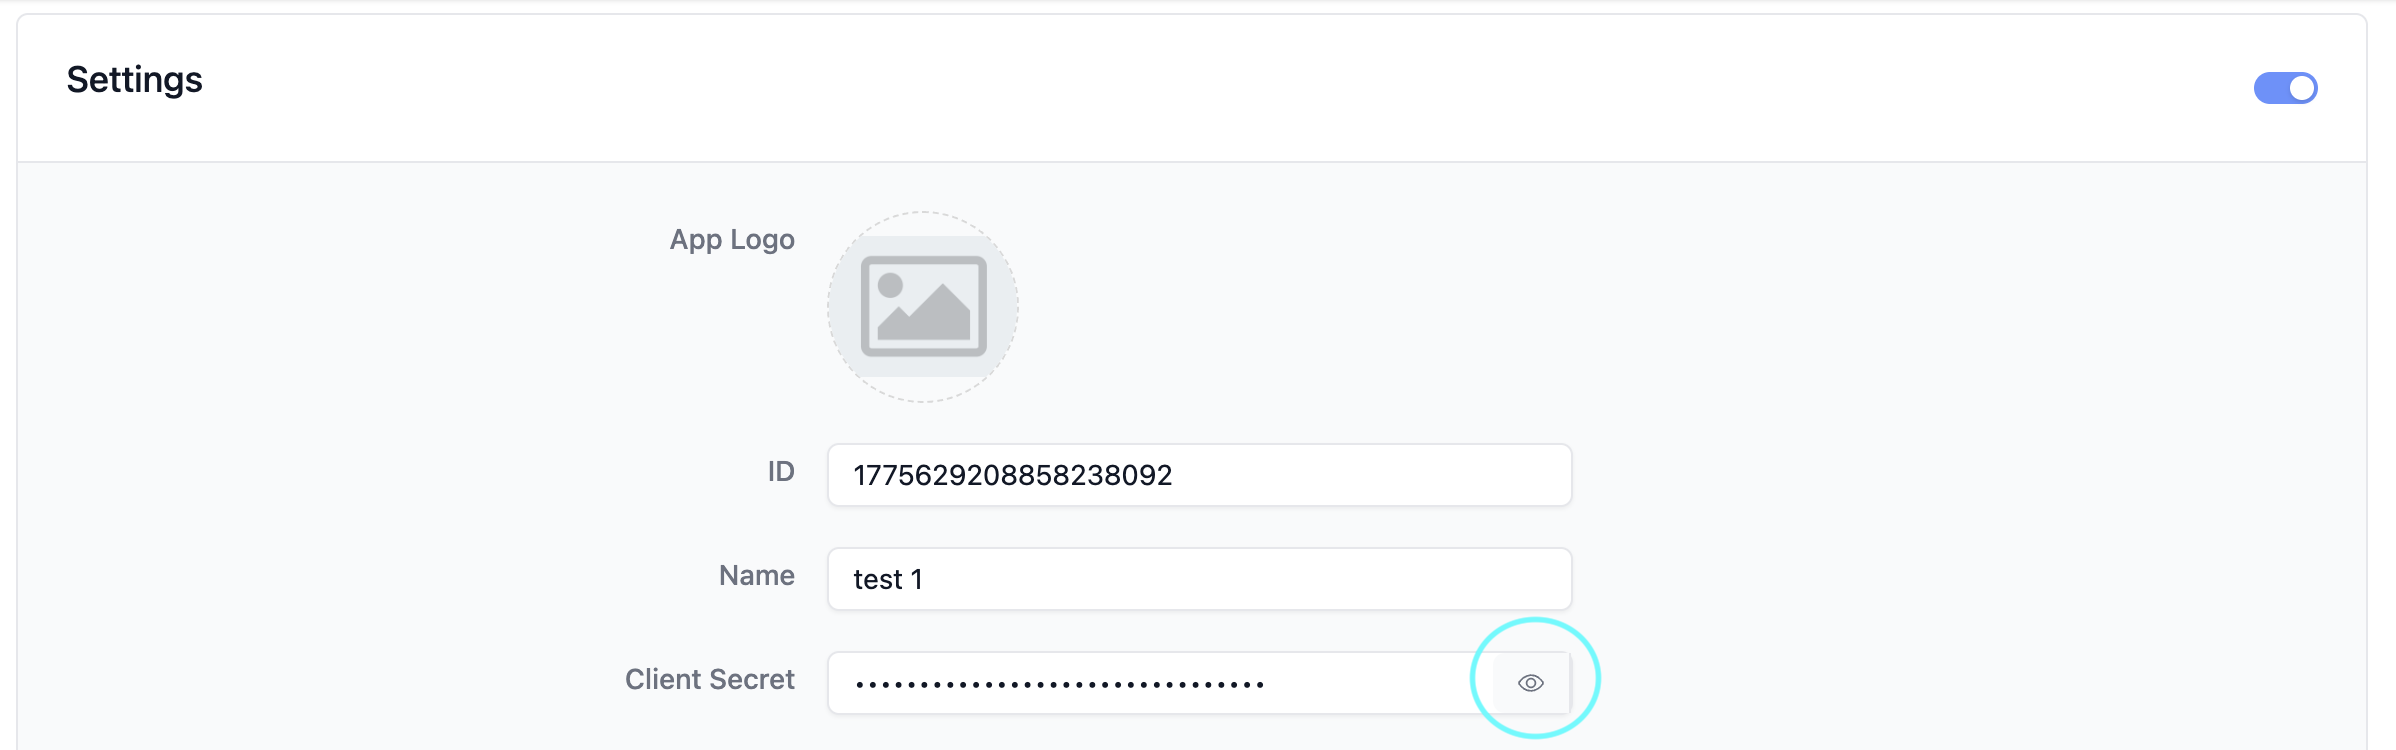
Task: Click the text "test 1" in Name
Action: pos(888,579)
